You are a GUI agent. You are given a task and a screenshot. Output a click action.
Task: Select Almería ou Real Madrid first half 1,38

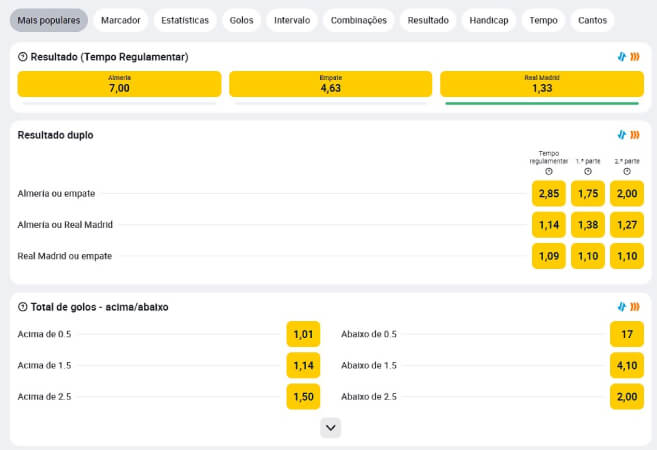pyautogui.click(x=588, y=225)
